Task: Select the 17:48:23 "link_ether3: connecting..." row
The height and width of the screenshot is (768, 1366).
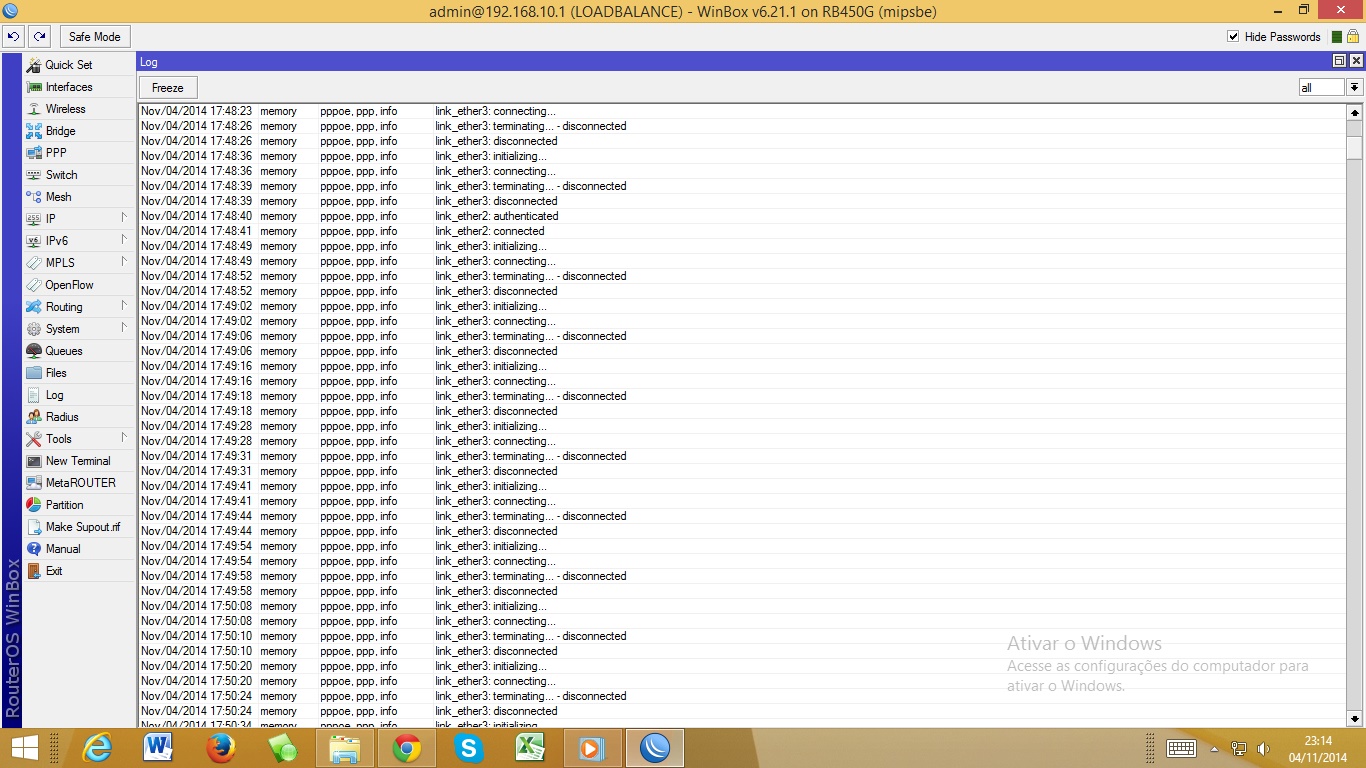Action: (x=742, y=111)
